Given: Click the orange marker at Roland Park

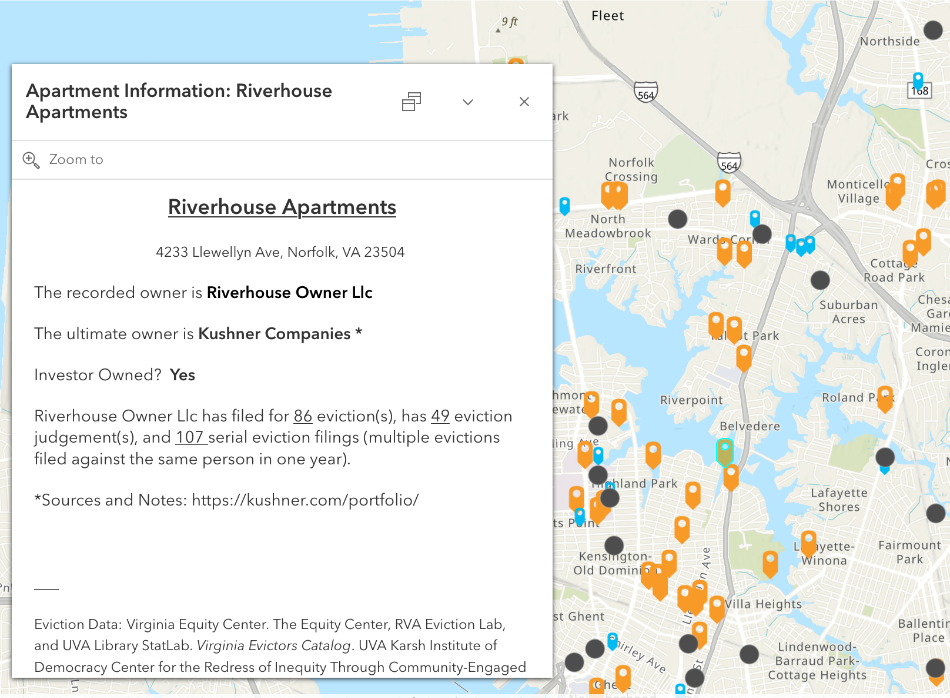Looking at the screenshot, I should point(885,399).
